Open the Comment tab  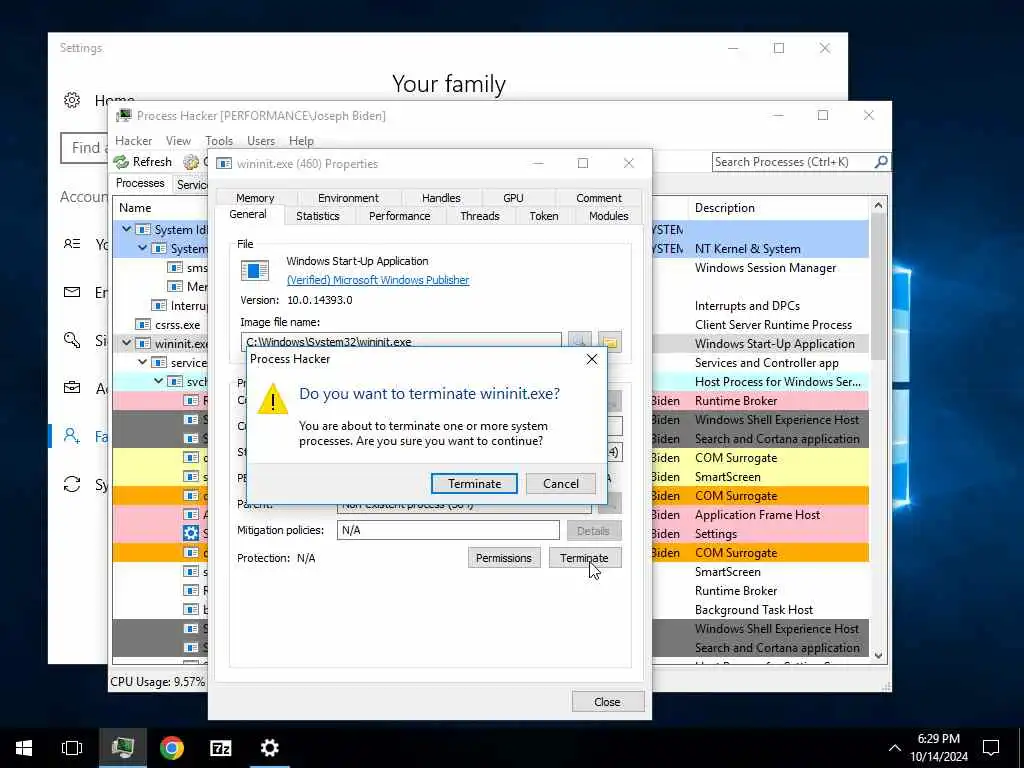point(599,198)
